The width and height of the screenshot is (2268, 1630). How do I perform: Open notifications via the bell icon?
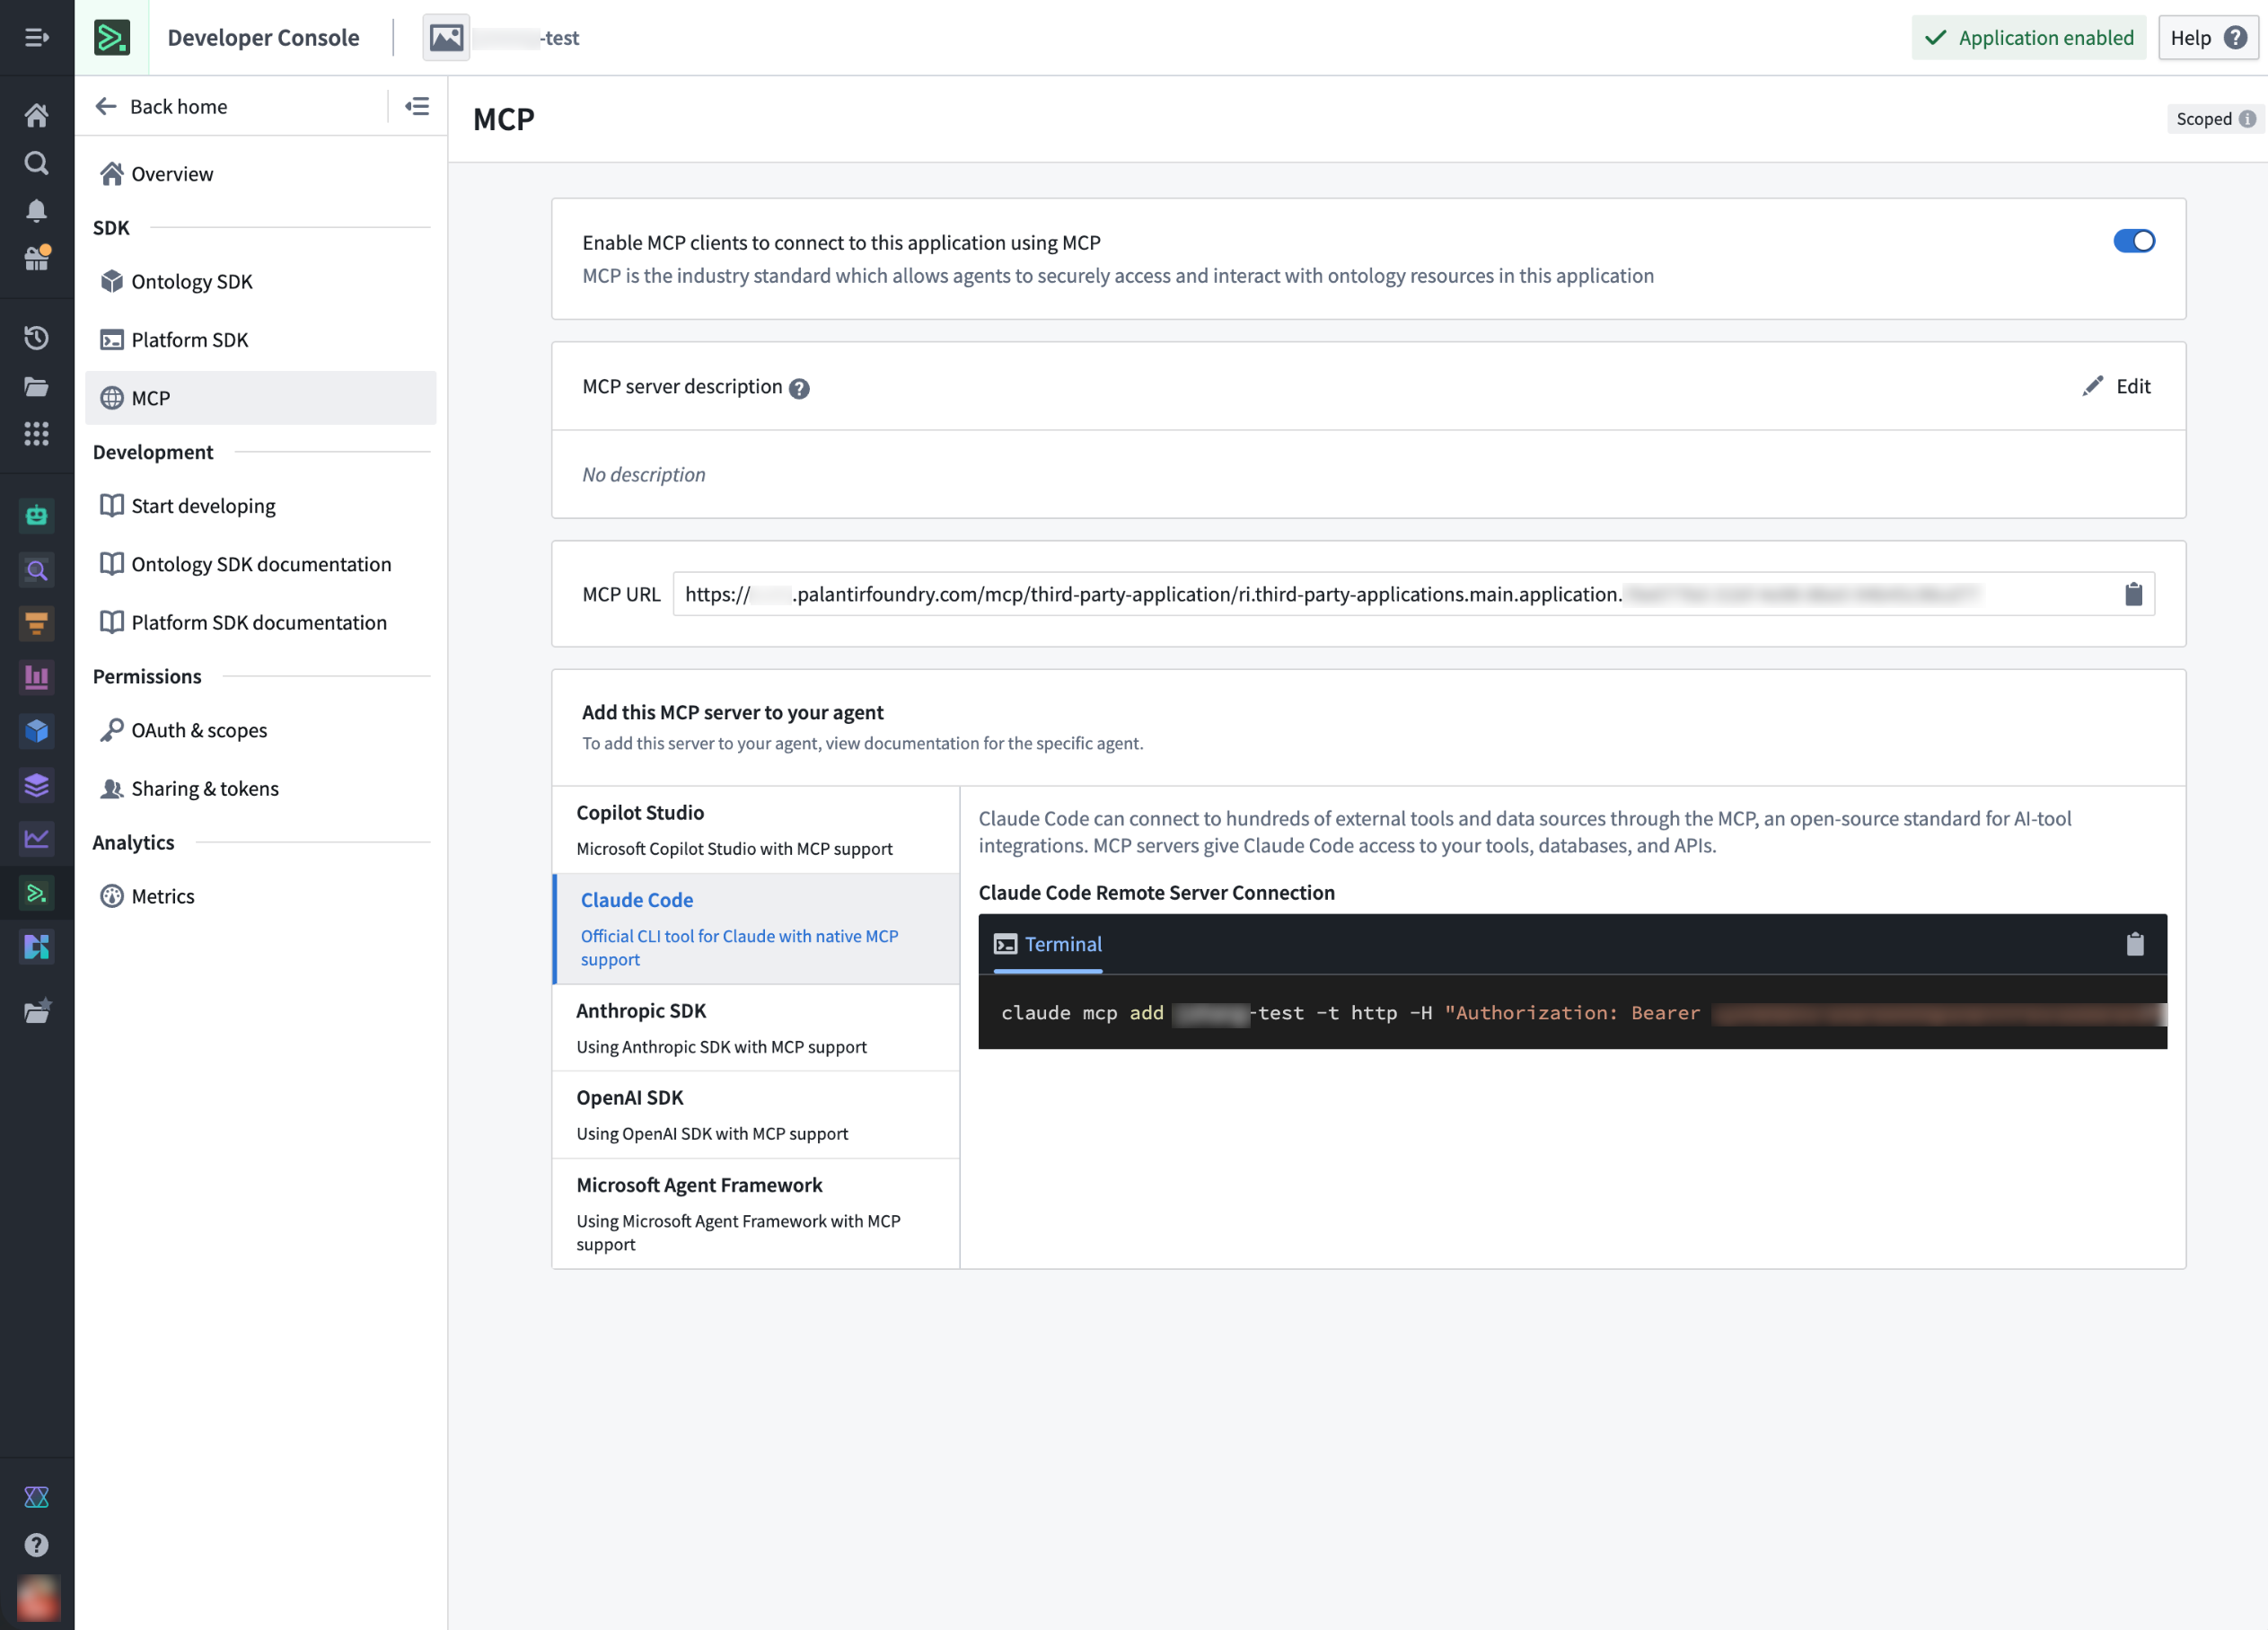pos(37,210)
